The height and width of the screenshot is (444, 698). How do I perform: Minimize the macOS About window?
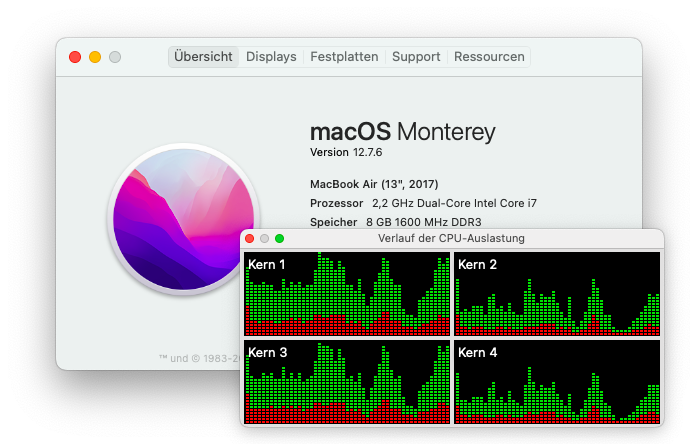[95, 57]
